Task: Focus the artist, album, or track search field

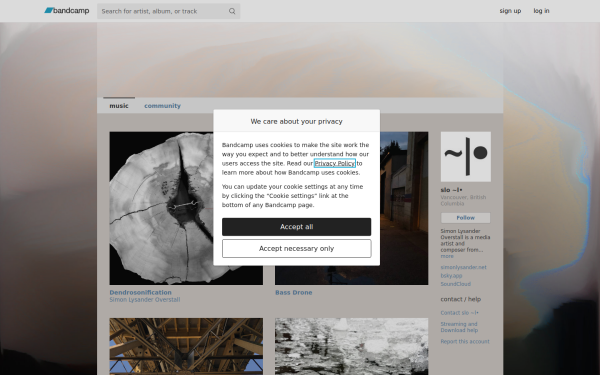Action: [x=168, y=11]
